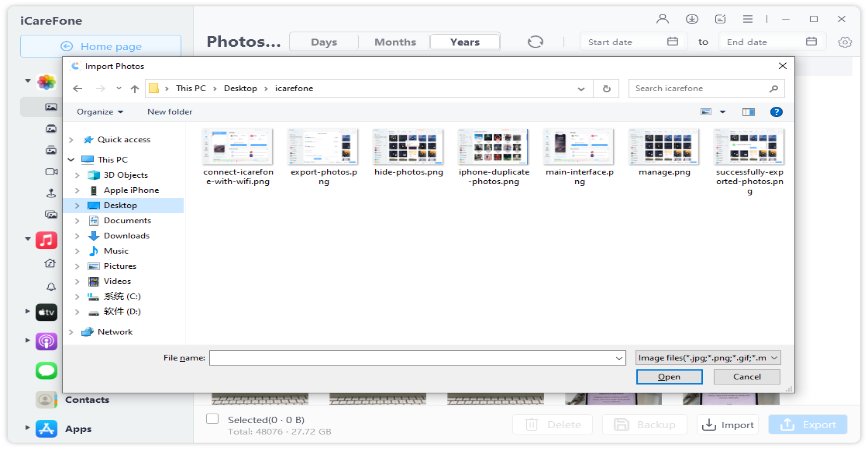Switch to the Days tab
Viewport: 868px width, 449px height.
point(324,42)
